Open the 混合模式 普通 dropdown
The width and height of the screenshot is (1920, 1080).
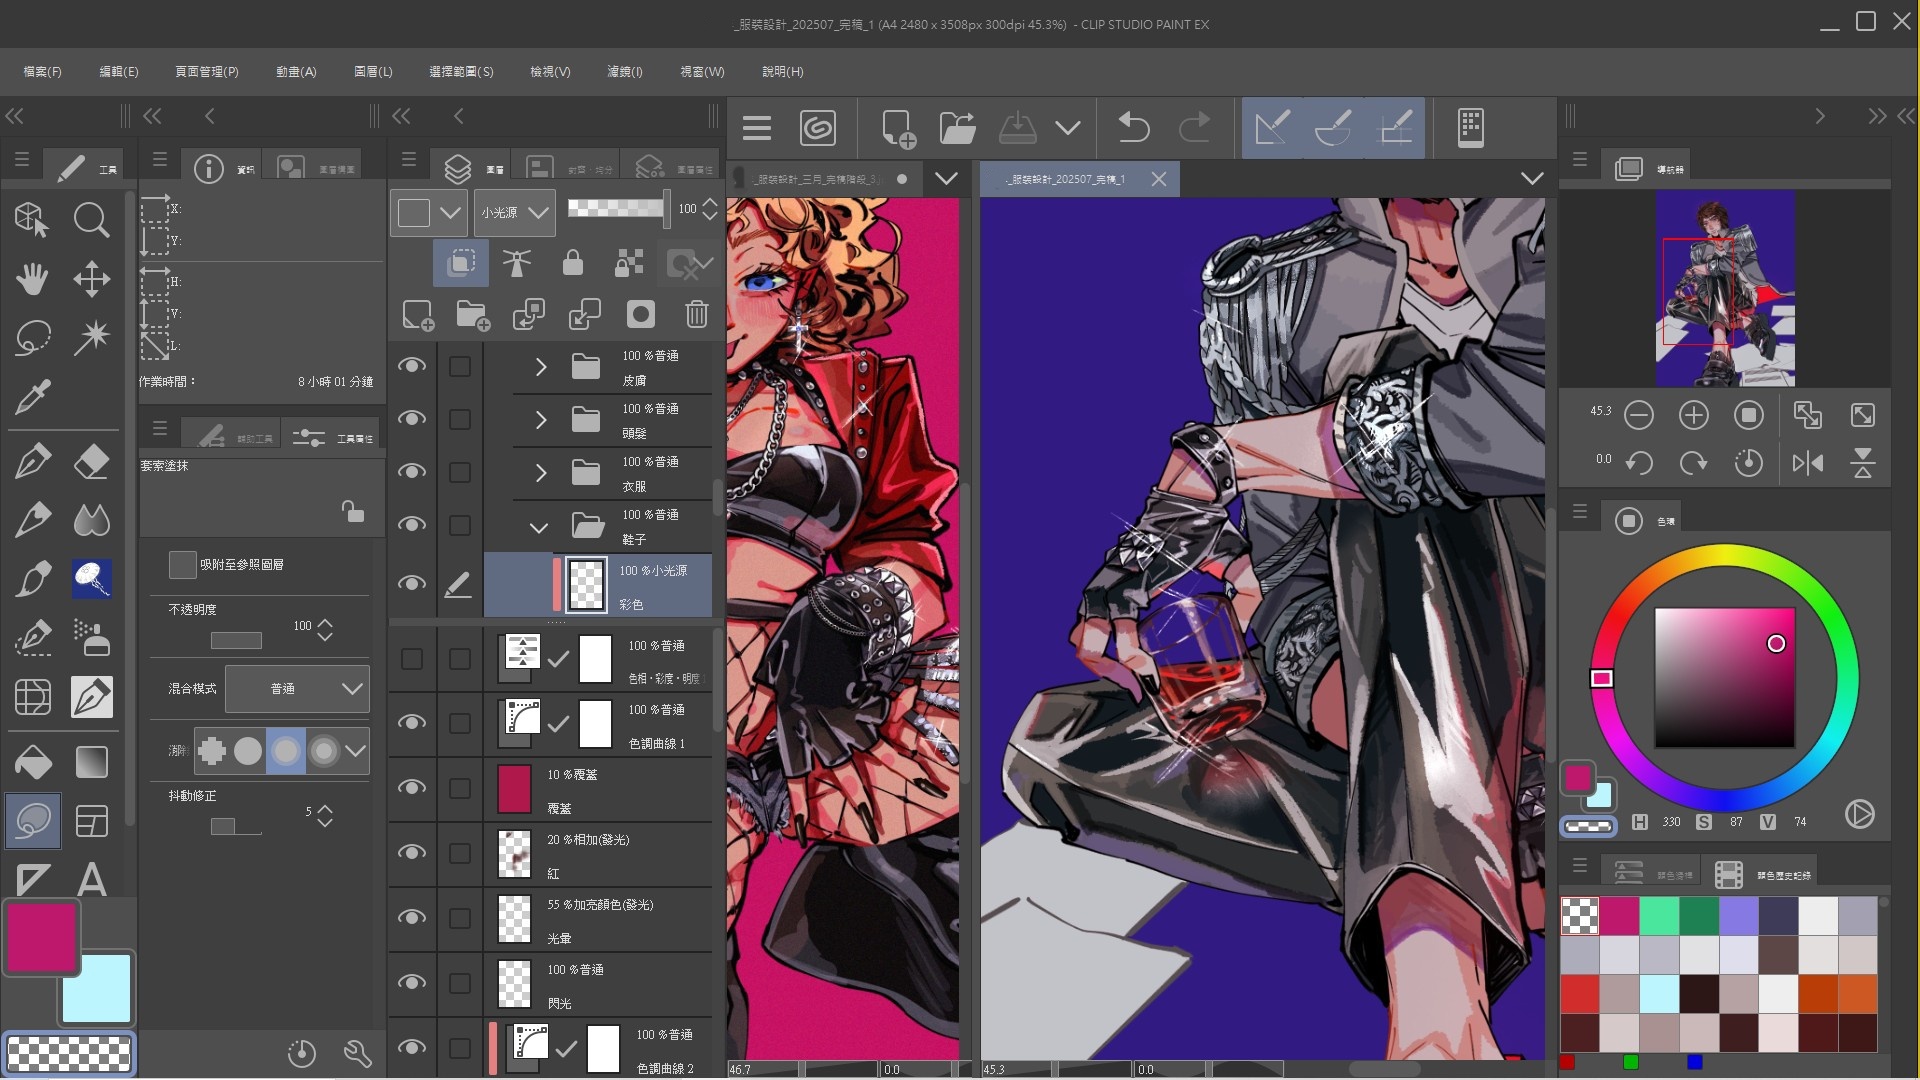pyautogui.click(x=297, y=689)
